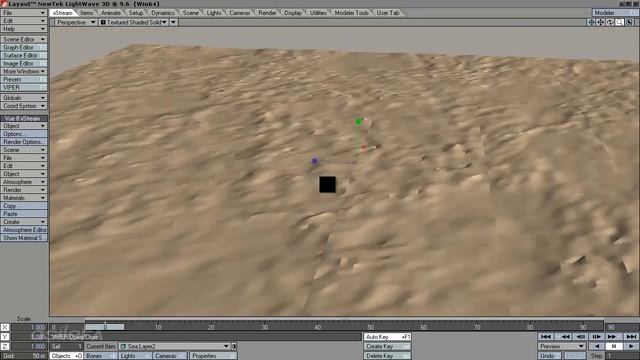
Task: Click the green Y-axis gizmo handle
Action: point(358,122)
